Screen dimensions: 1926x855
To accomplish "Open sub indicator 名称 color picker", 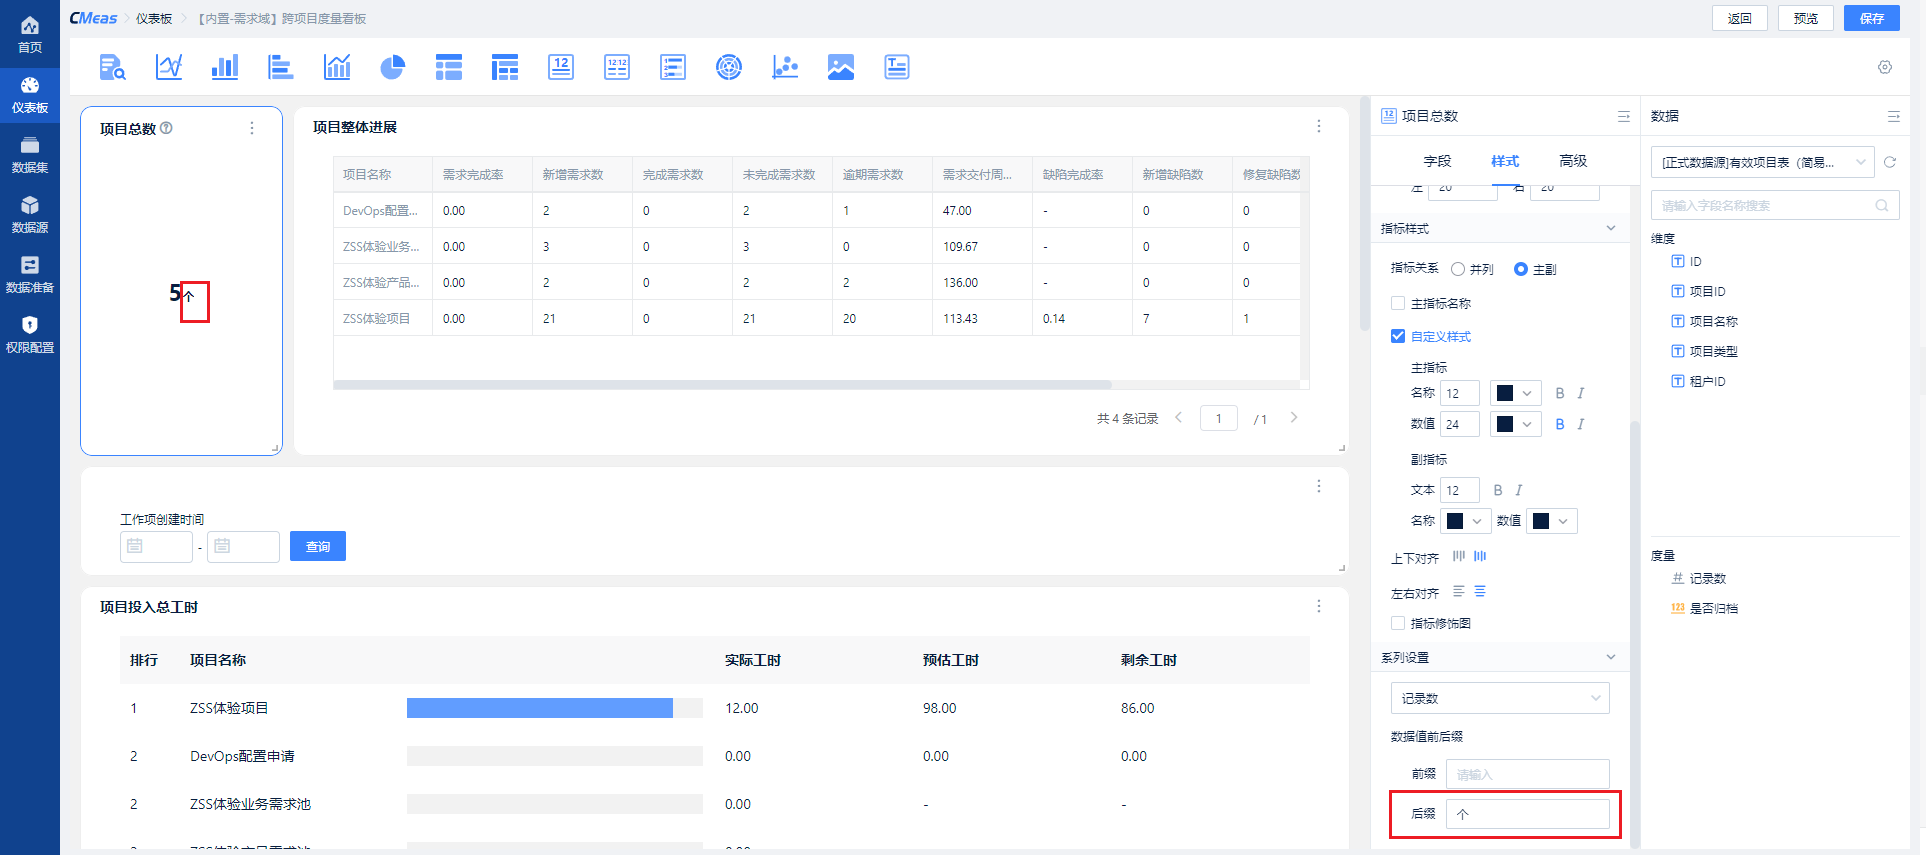I will point(1466,521).
